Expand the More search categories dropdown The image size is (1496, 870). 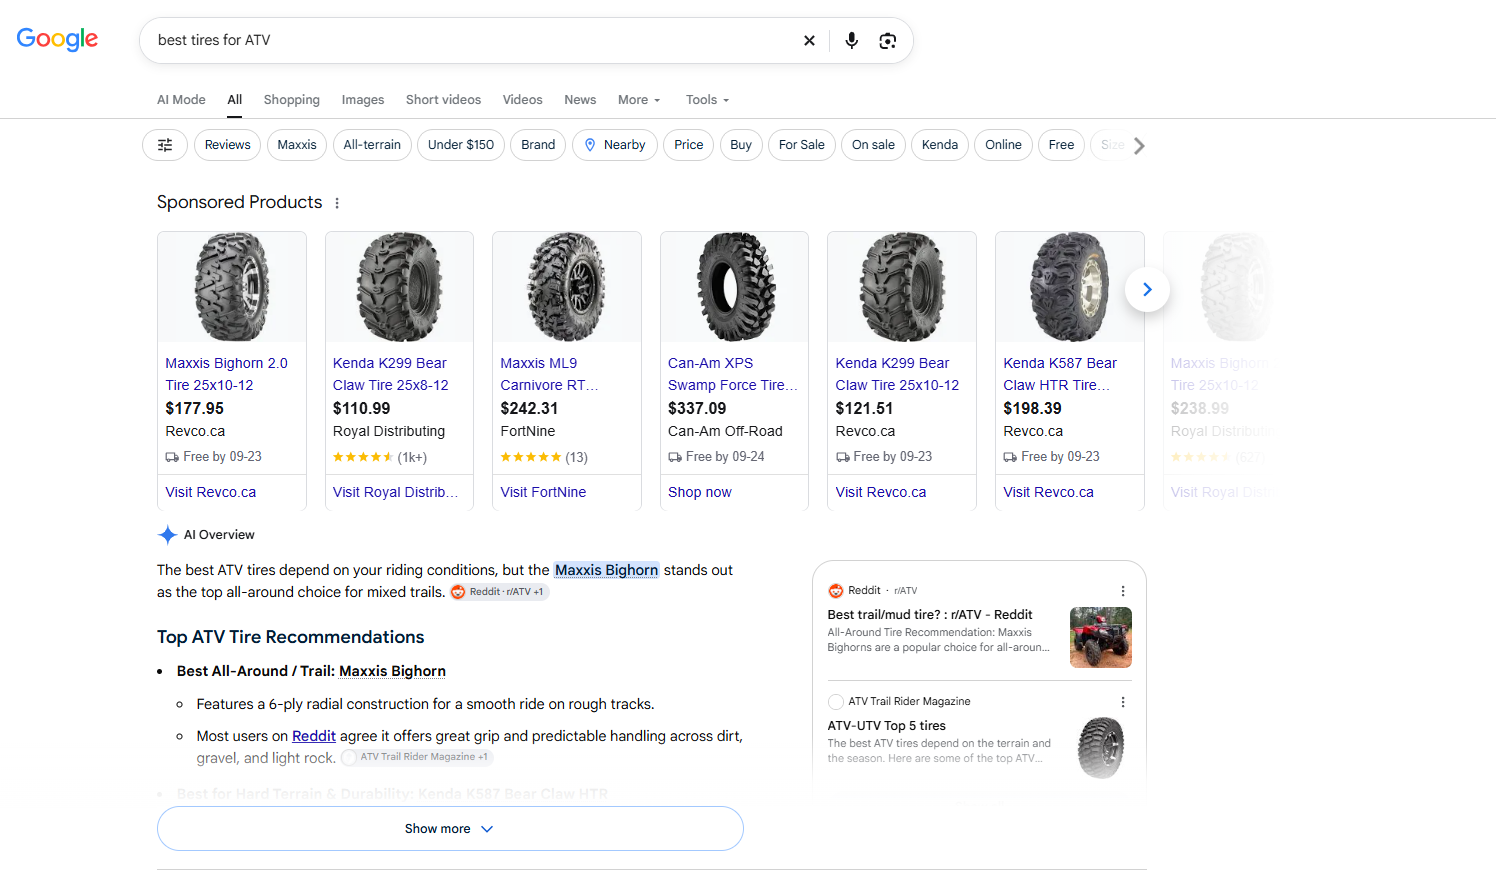click(x=639, y=100)
